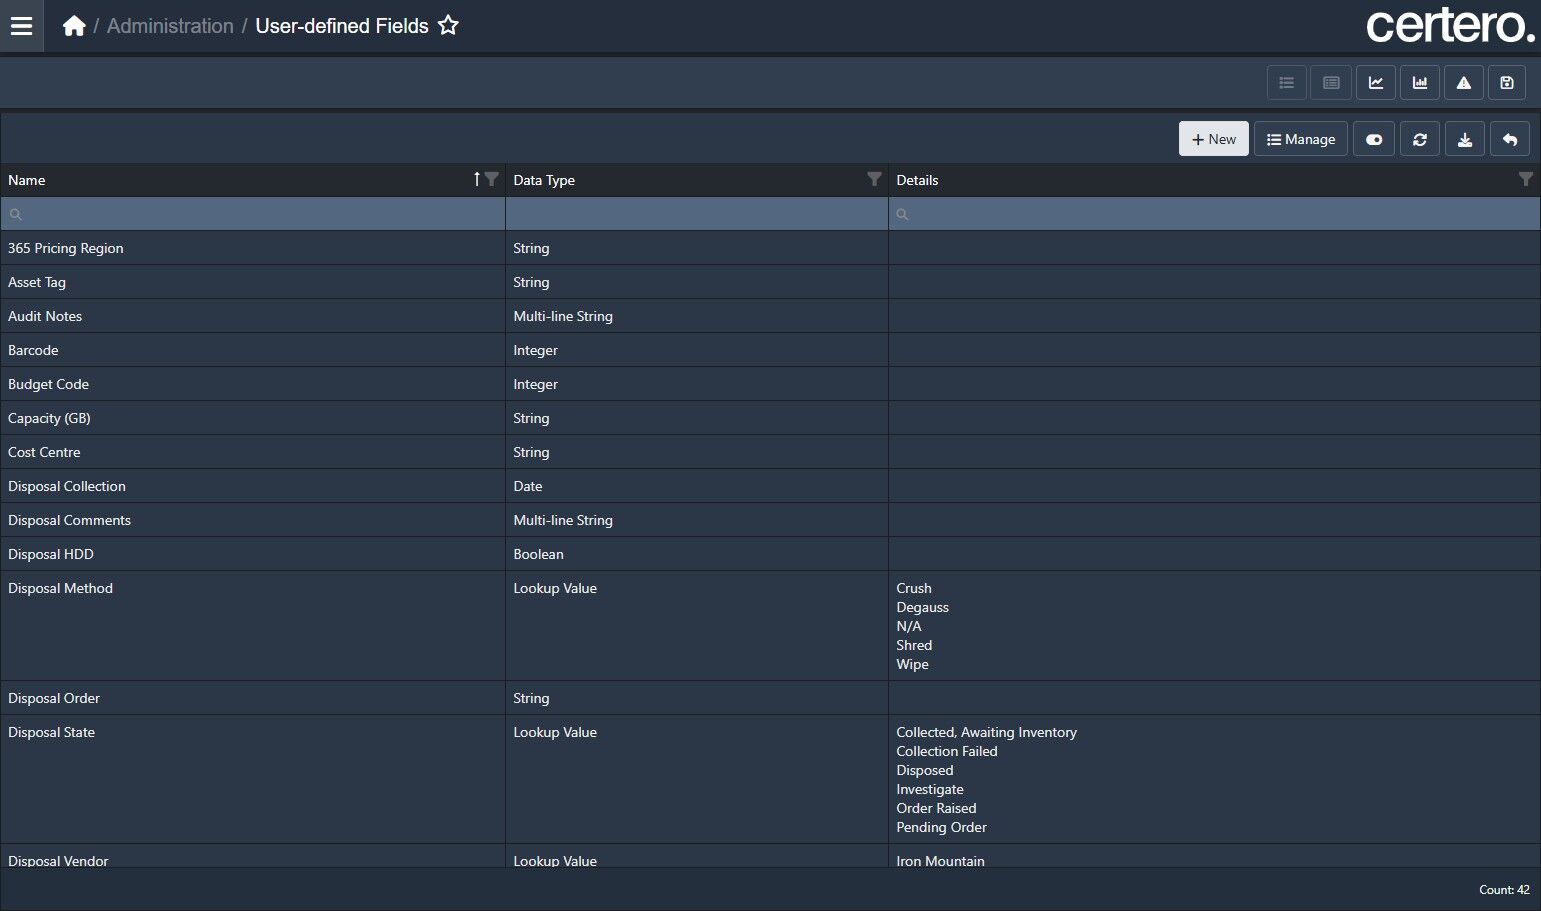Click the Boolean type in Disposal HDD row
1541x911 pixels.
(538, 554)
